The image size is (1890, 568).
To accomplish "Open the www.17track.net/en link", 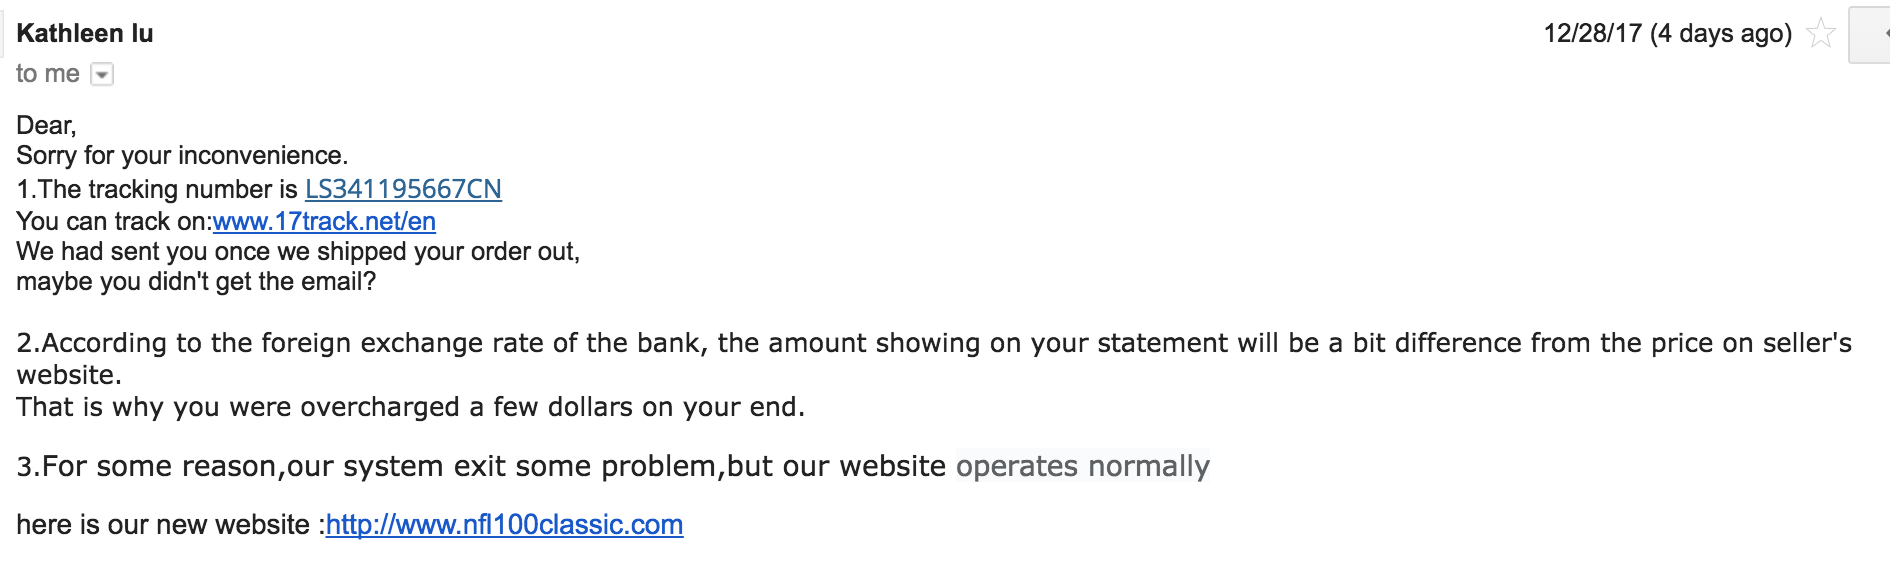I will [x=324, y=221].
